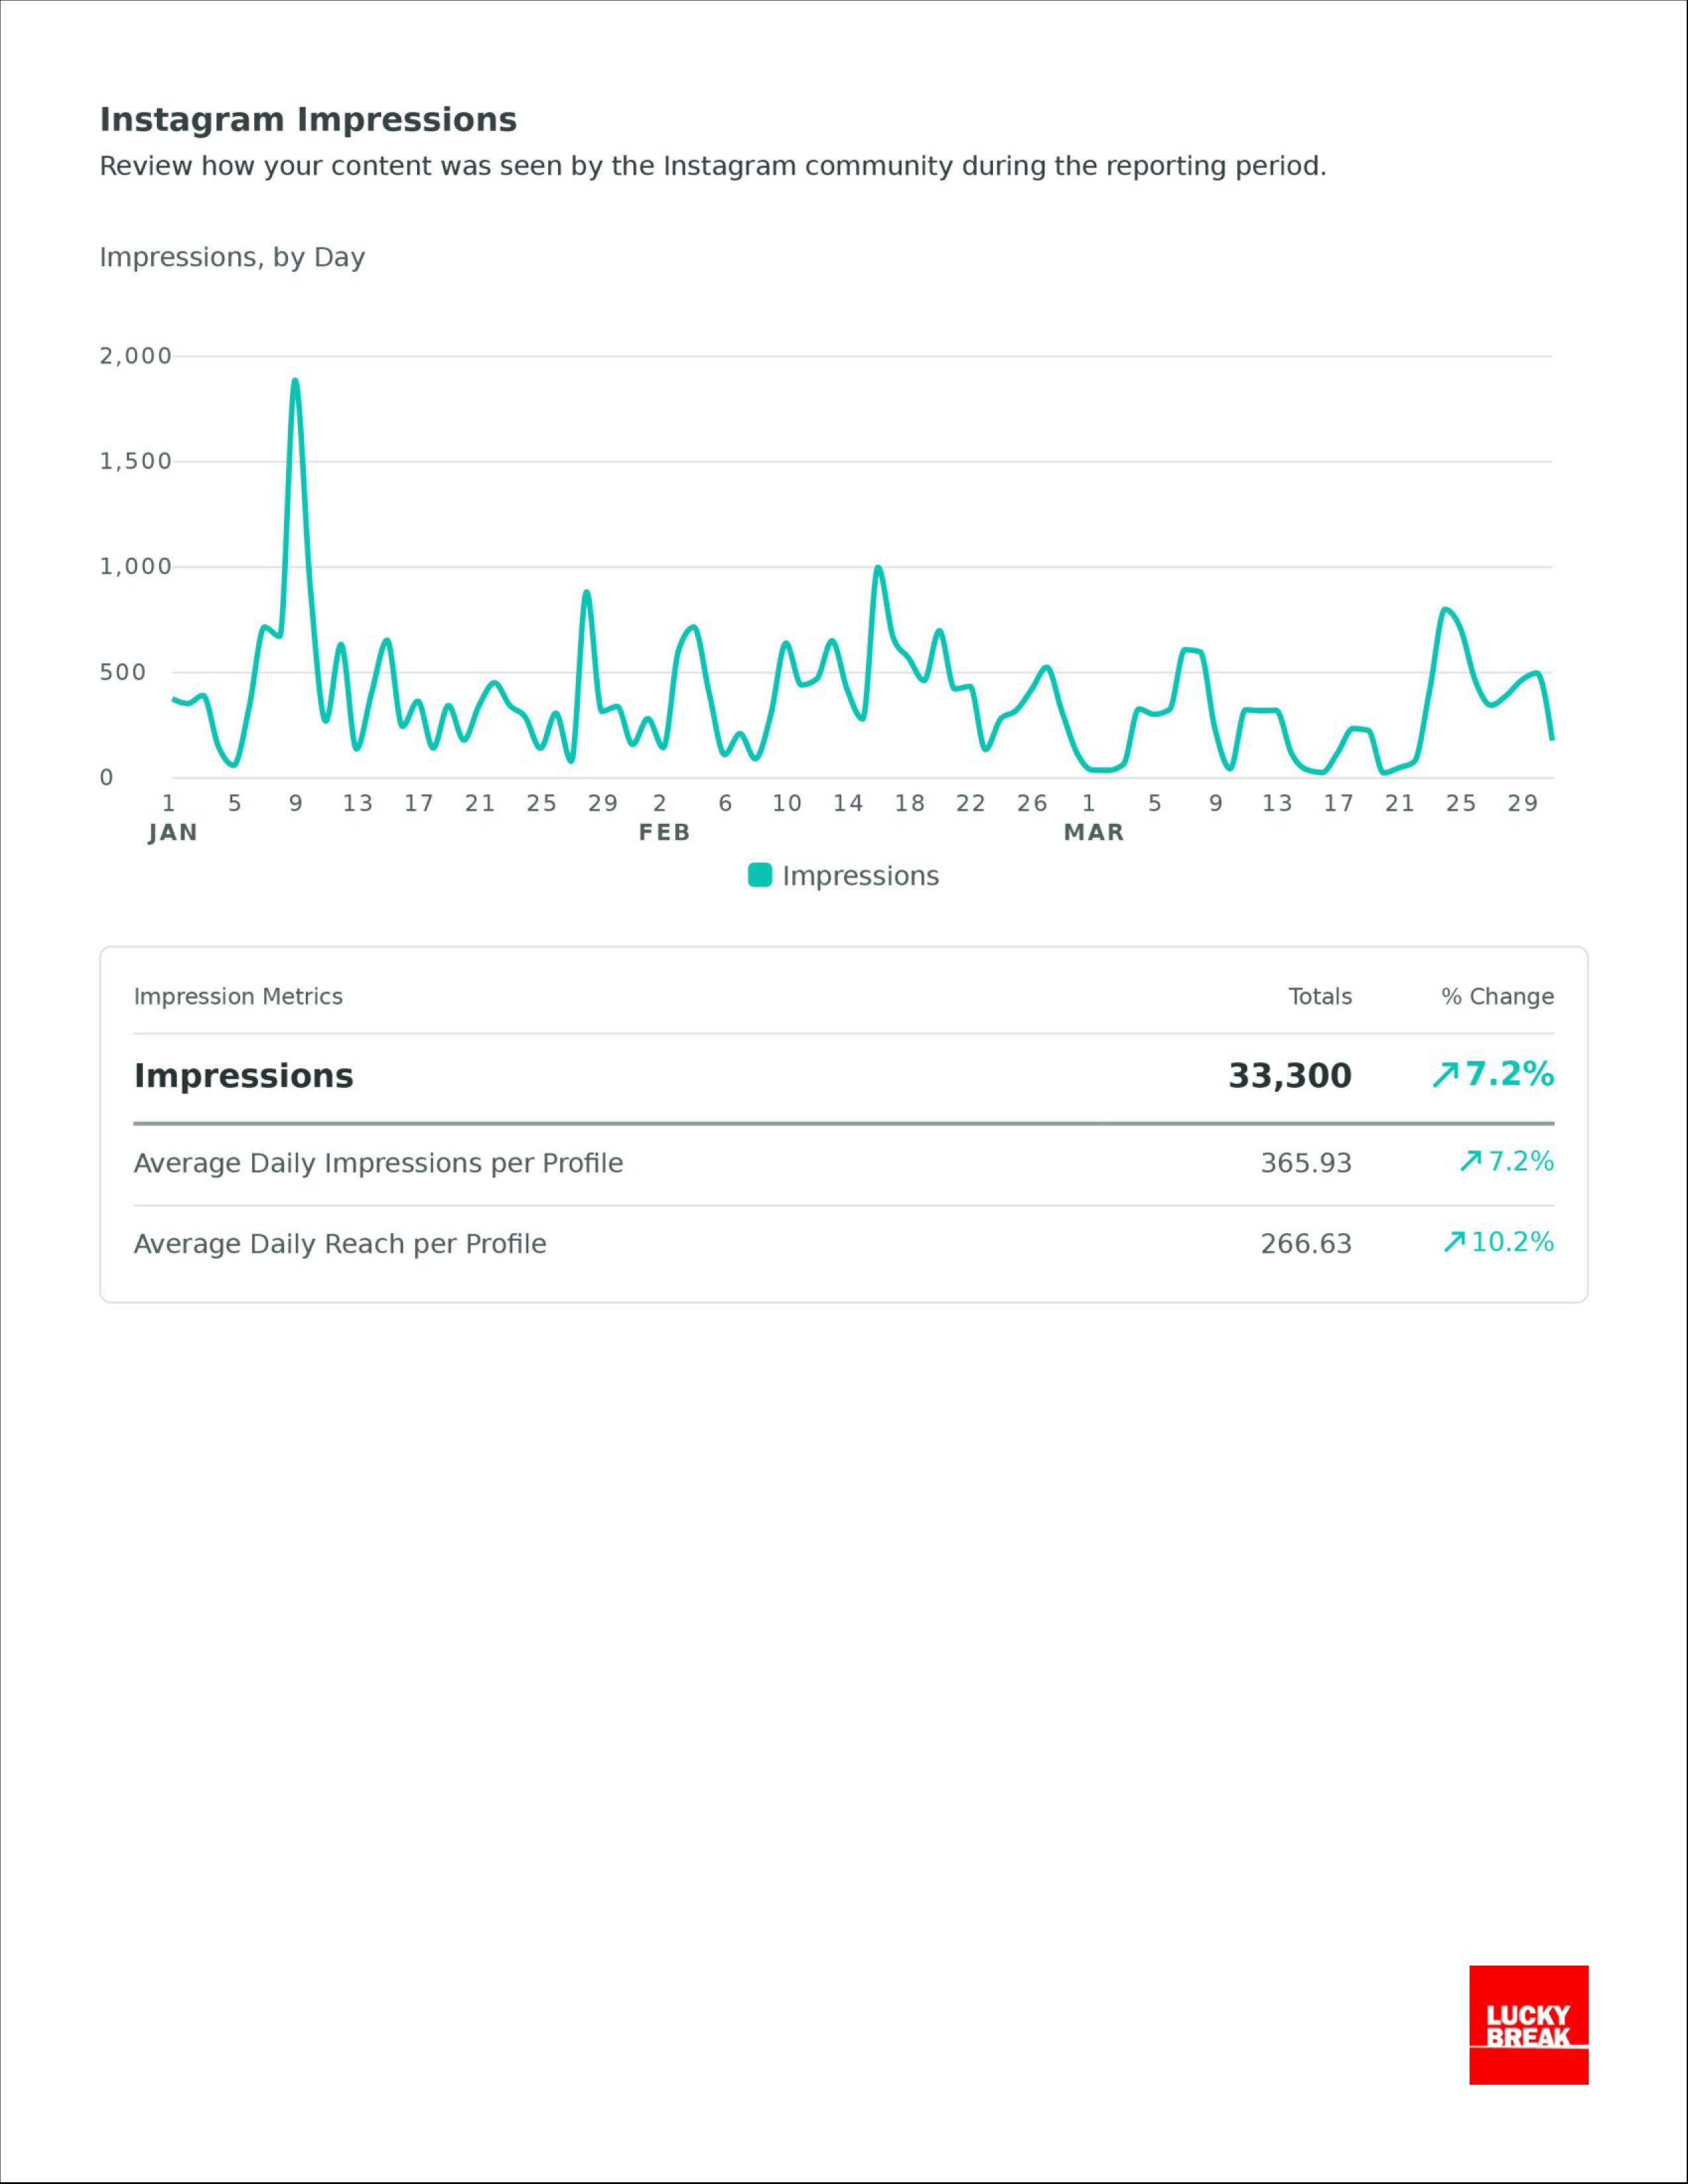Click the bold Impressions row label
Viewport: 1688px width, 2184px height.
244,1076
